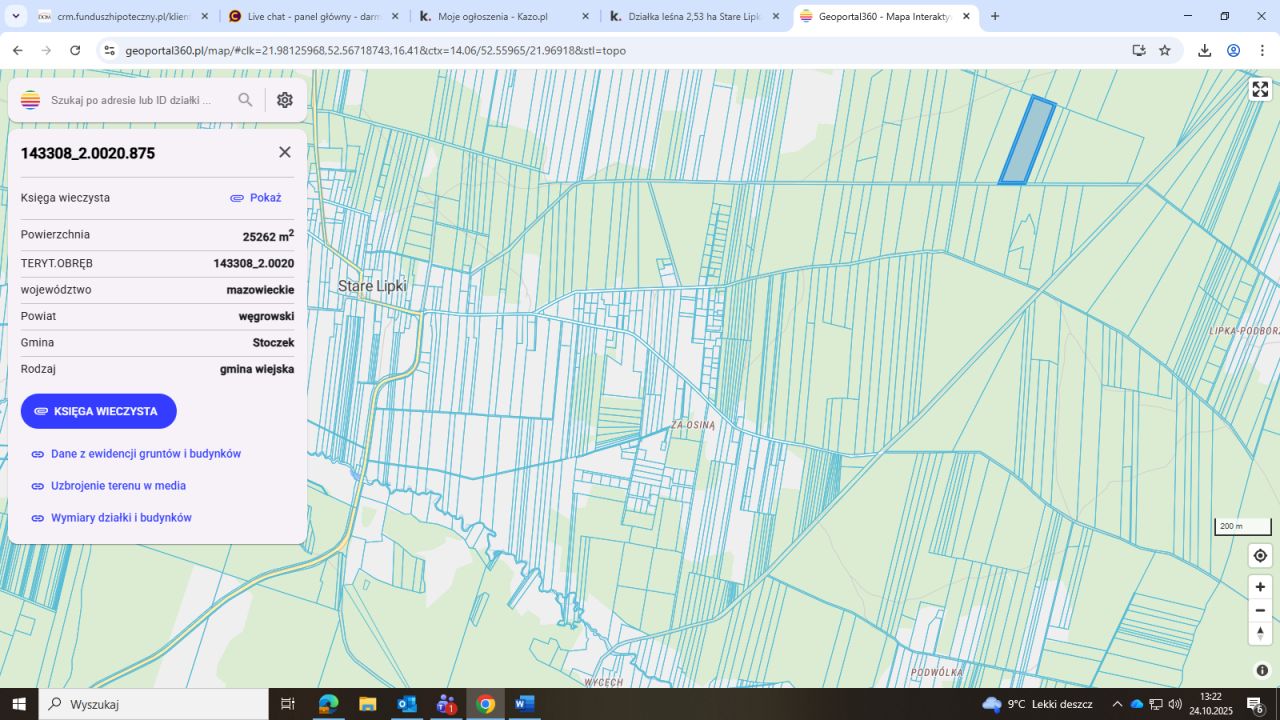1280x720 pixels.
Task: Click the PODWÓLKA map label
Action: click(937, 673)
